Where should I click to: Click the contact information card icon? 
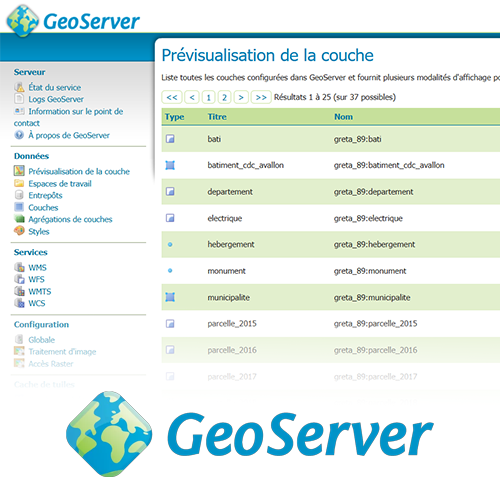[19, 111]
